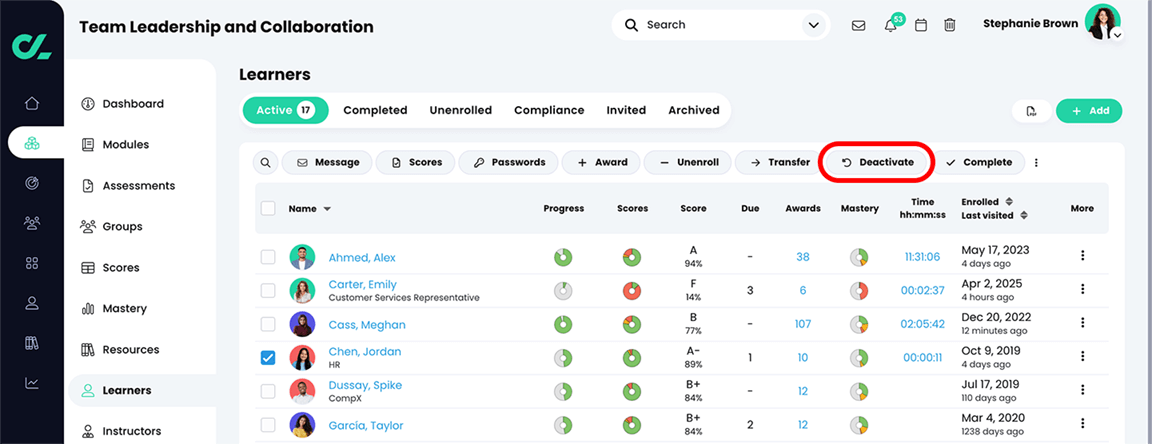Open More menu for Cass, Meghan

point(1082,323)
